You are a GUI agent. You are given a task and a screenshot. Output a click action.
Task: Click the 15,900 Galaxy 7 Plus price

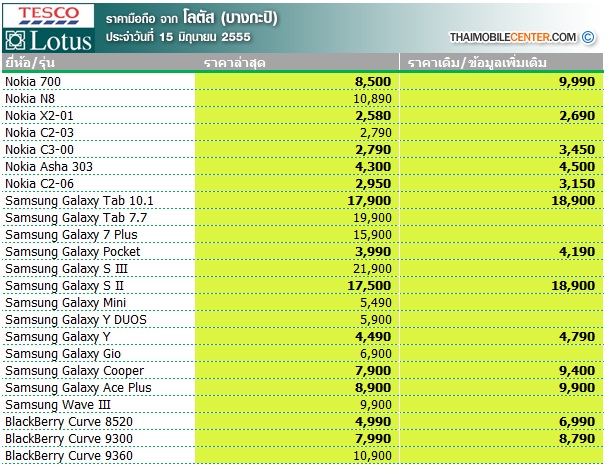[372, 235]
